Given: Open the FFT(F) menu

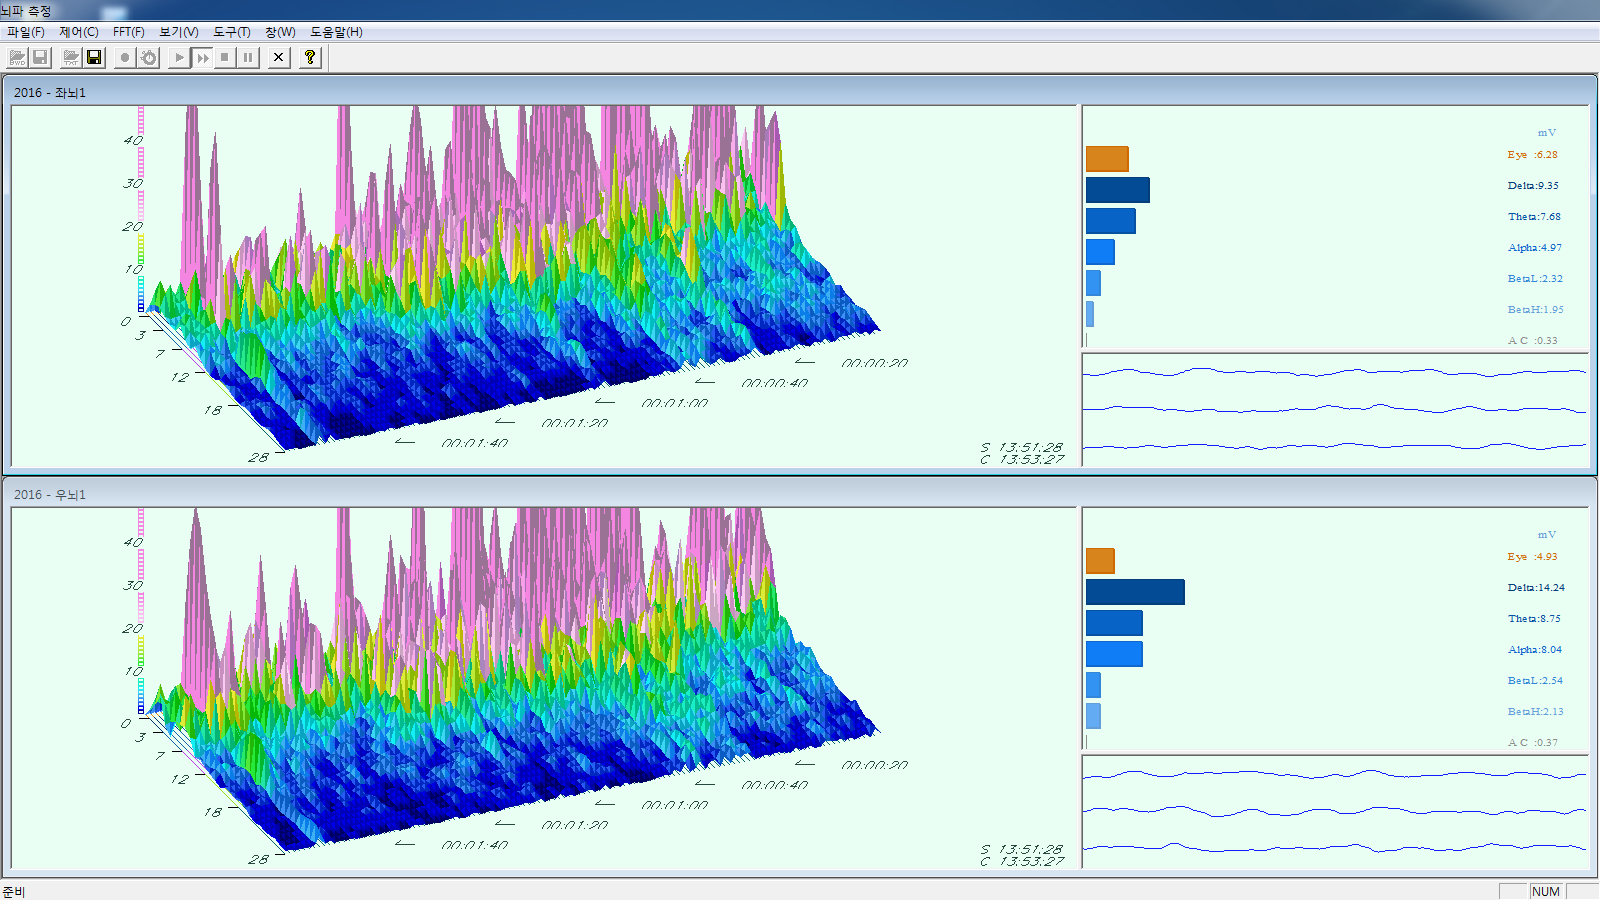Looking at the screenshot, I should click(x=128, y=32).
